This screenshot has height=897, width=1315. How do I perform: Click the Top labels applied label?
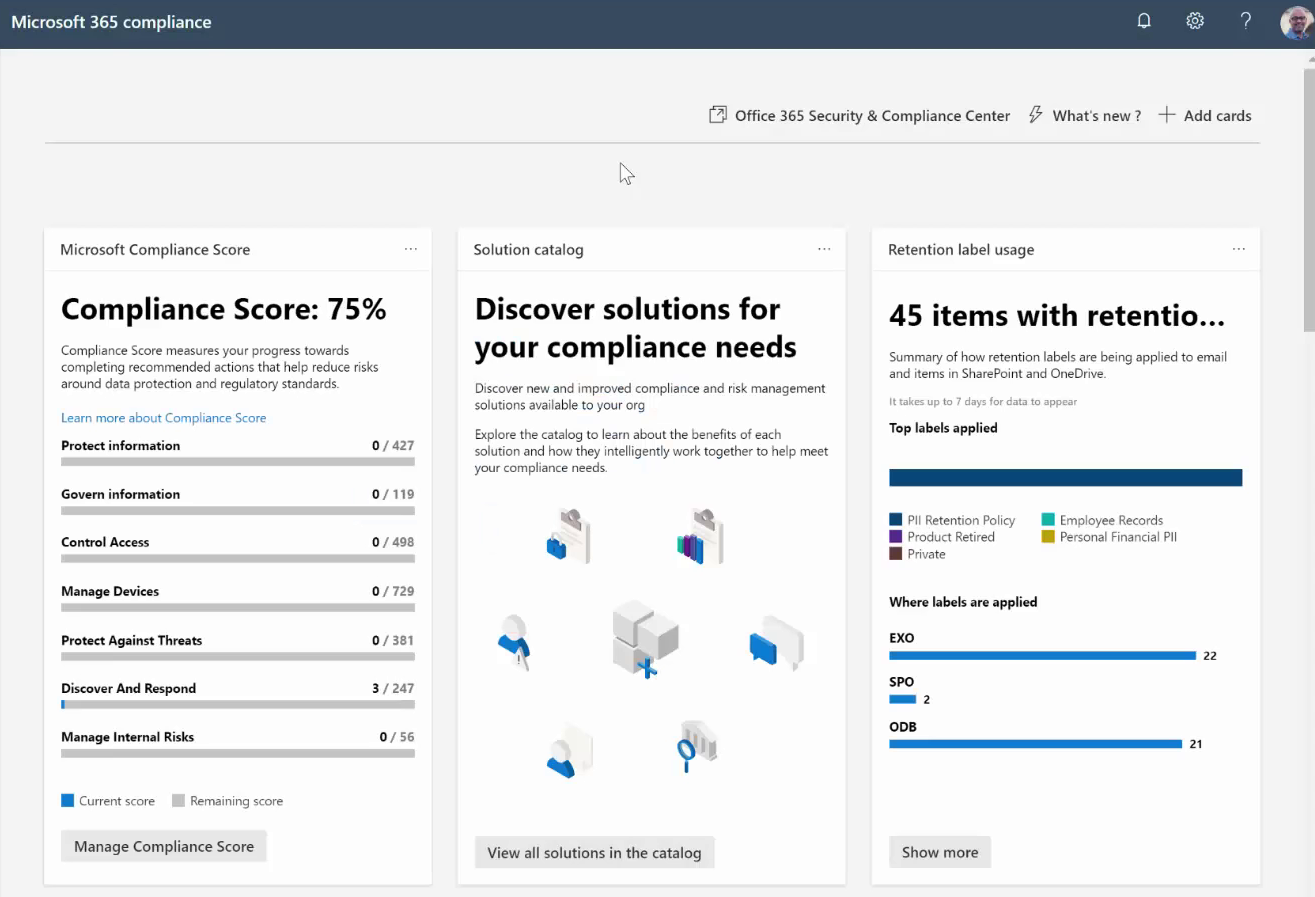click(943, 428)
